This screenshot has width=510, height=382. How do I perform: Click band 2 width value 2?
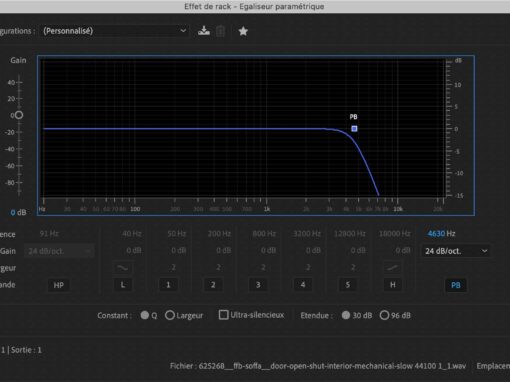tap(218, 267)
